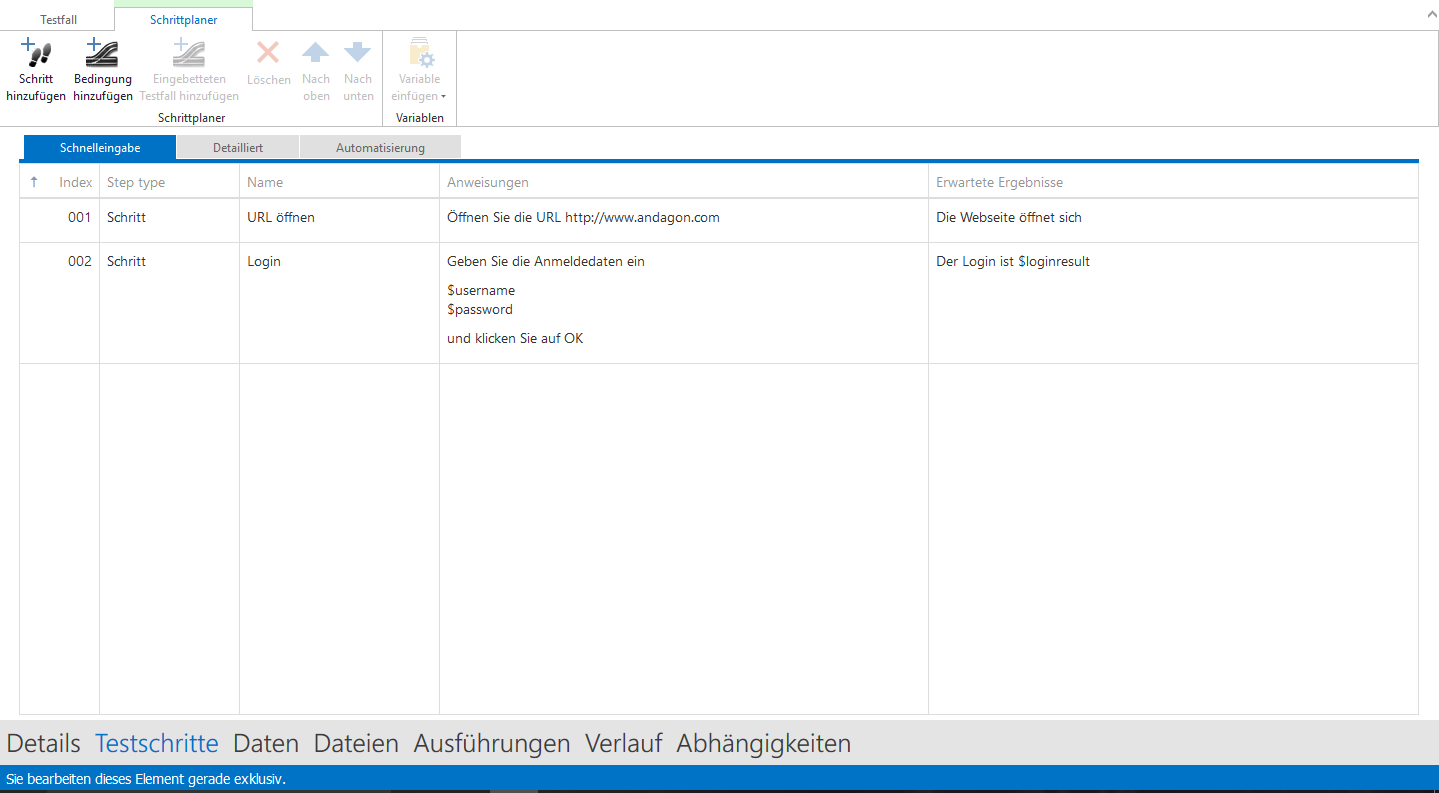Click Eingebetteten Testfall hinzufügen icon
This screenshot has height=793, width=1439.
[x=189, y=53]
